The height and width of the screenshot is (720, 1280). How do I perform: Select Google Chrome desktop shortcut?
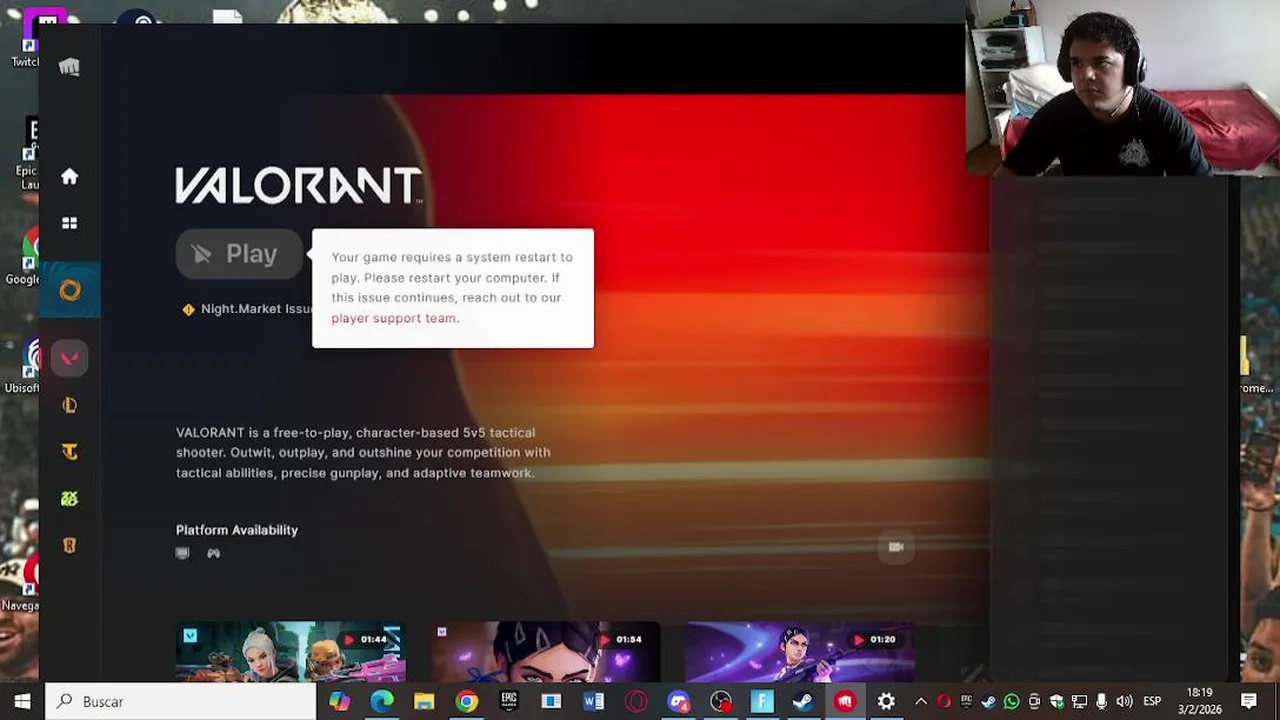click(22, 258)
